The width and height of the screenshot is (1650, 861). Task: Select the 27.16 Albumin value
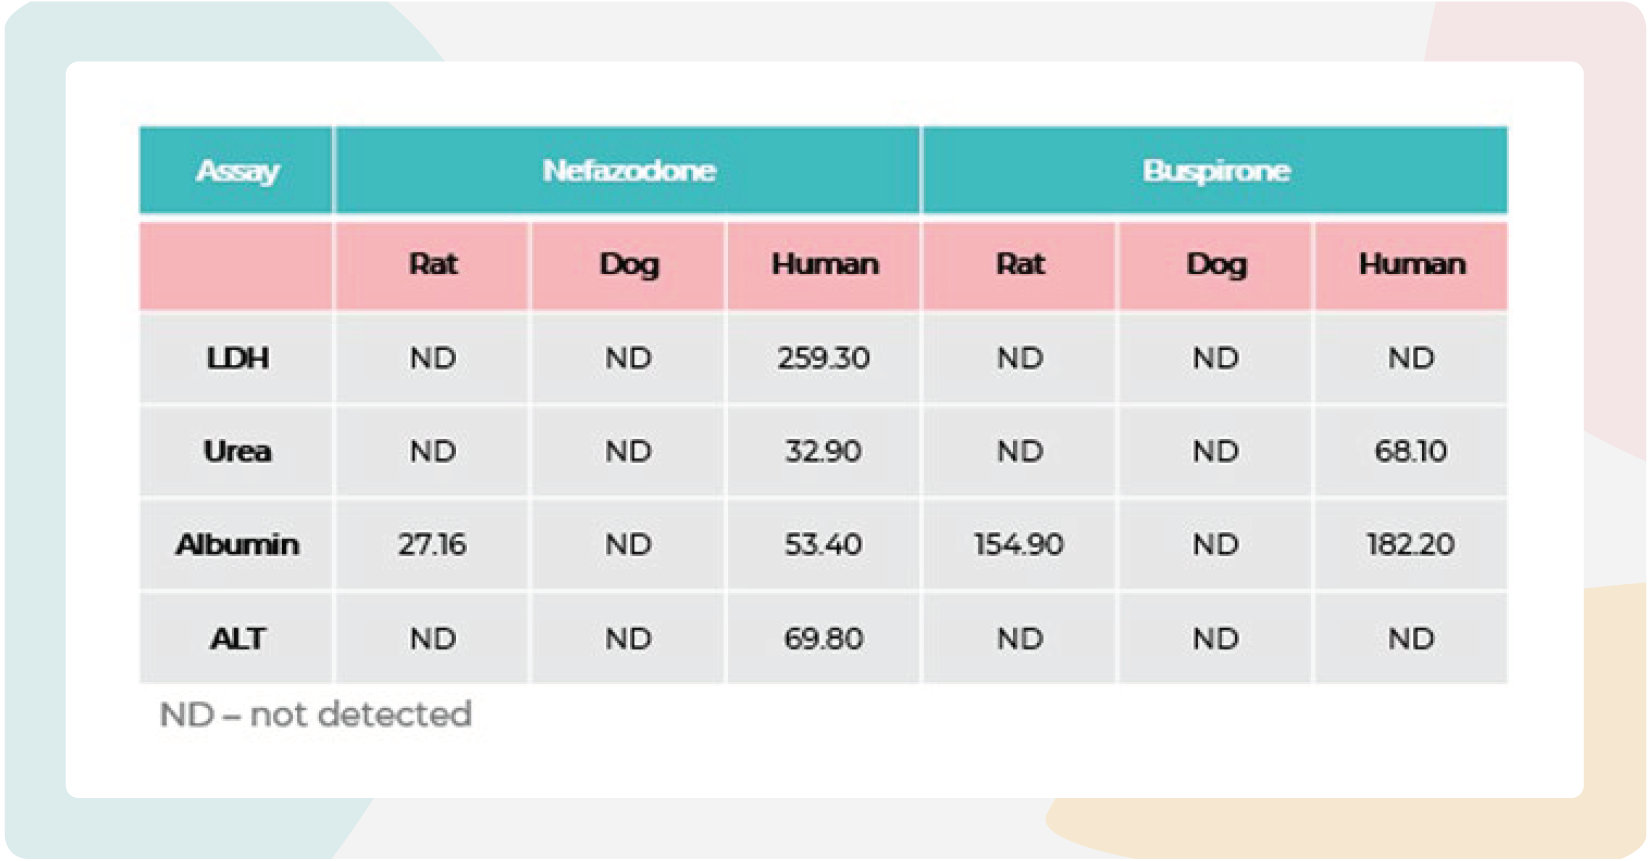(x=432, y=545)
